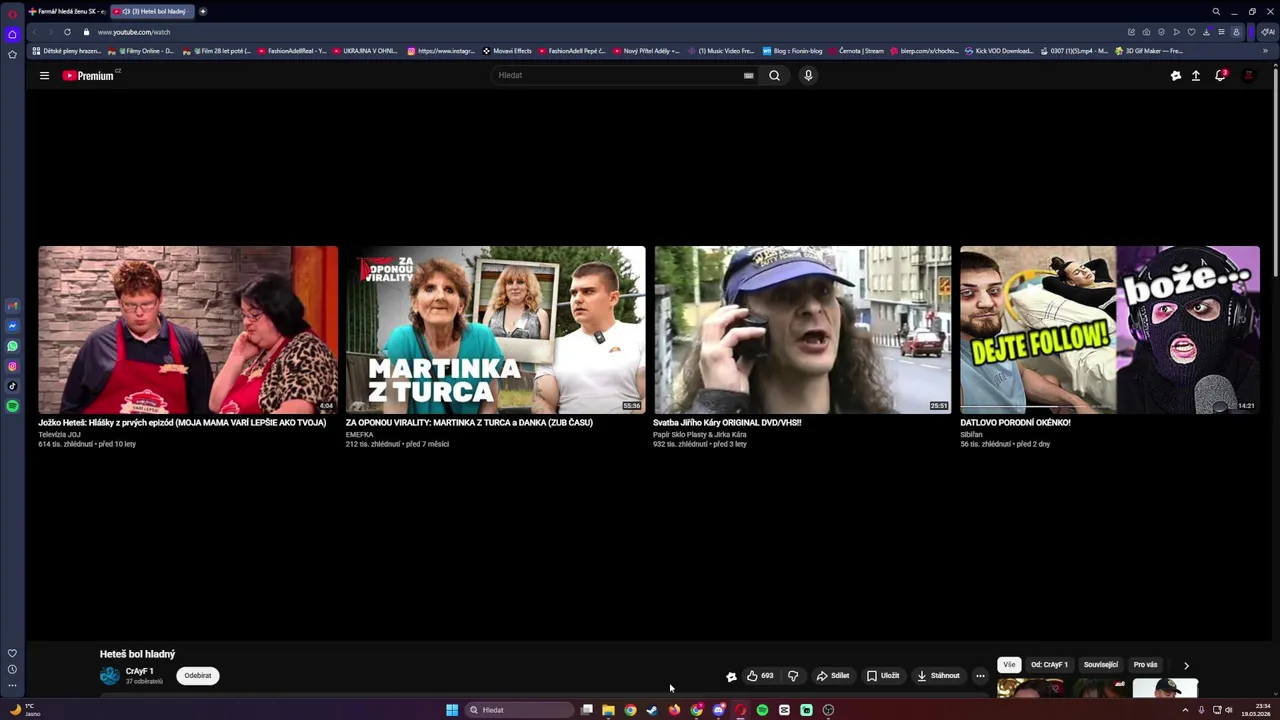Open the CrAyF 1 channel name link

tap(139, 671)
